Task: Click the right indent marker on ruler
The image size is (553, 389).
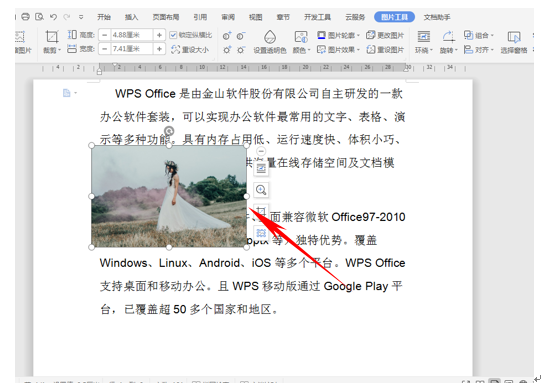Action: 406,69
